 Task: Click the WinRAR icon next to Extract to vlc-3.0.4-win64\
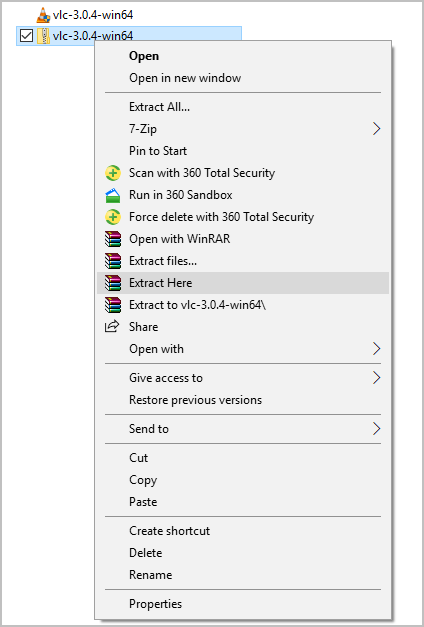pos(113,305)
